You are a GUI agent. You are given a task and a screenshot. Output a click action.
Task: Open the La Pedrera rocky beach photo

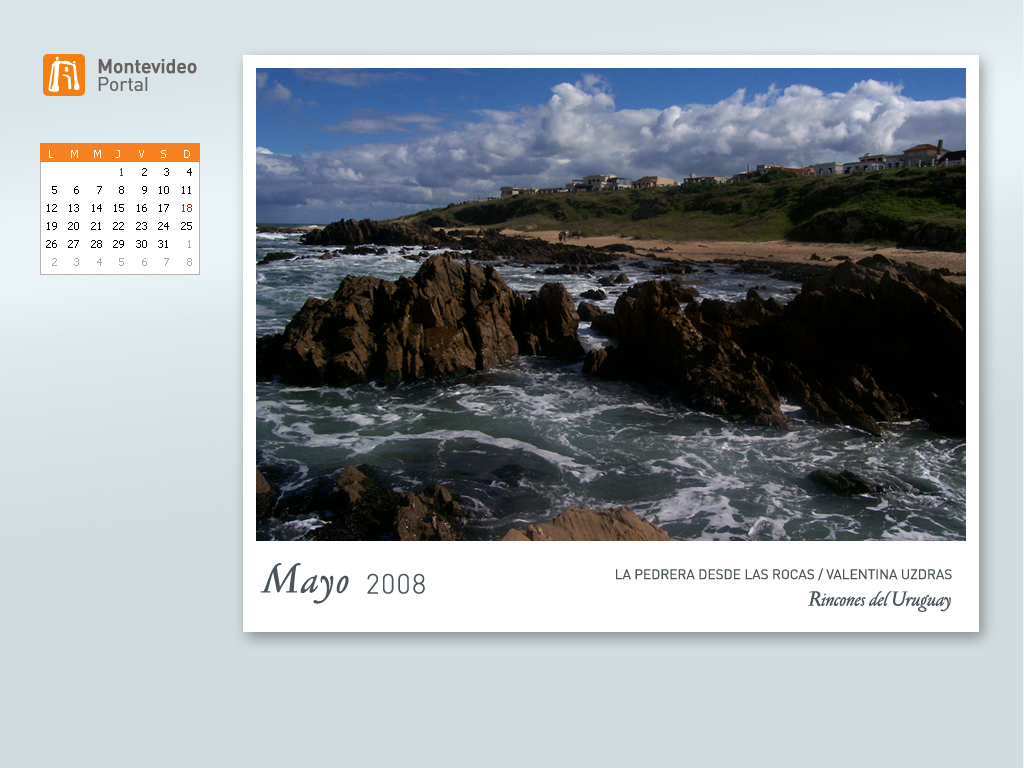click(x=610, y=304)
